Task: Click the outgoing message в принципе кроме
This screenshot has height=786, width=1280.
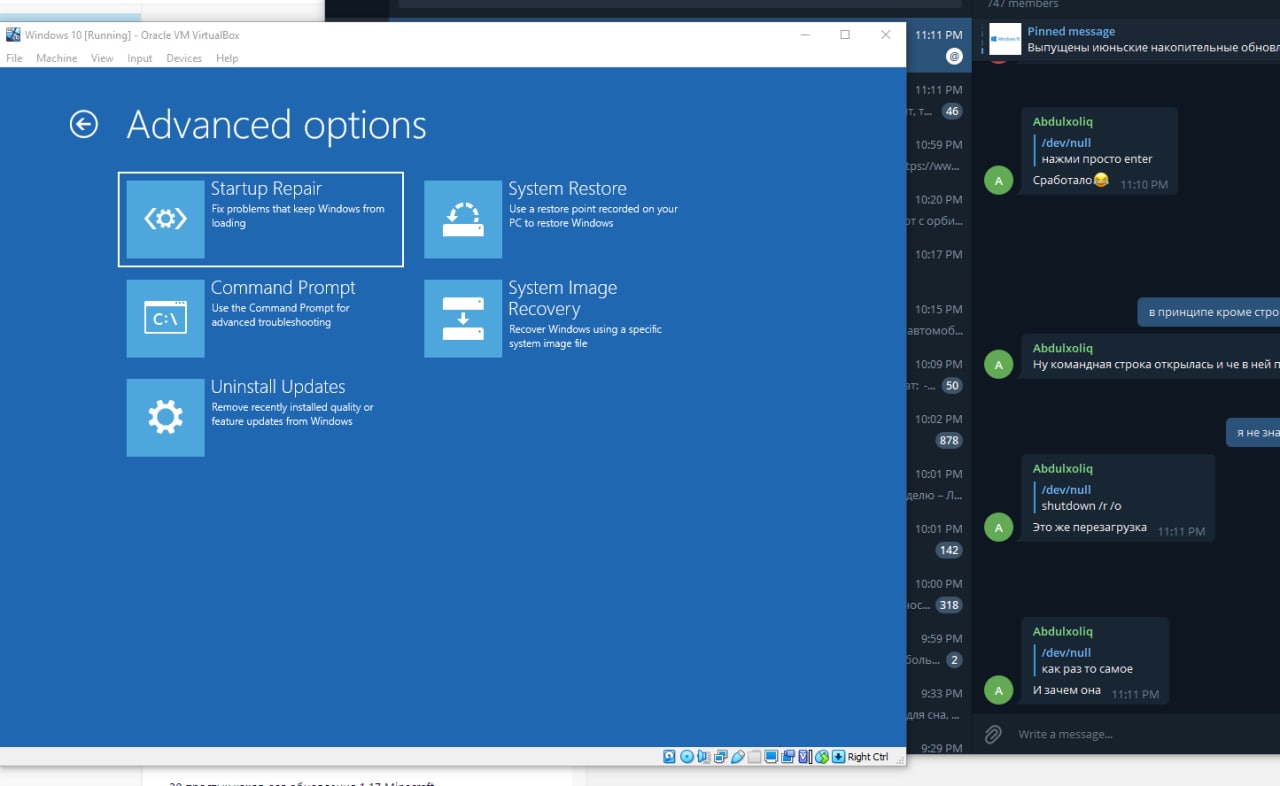Action: pyautogui.click(x=1209, y=312)
